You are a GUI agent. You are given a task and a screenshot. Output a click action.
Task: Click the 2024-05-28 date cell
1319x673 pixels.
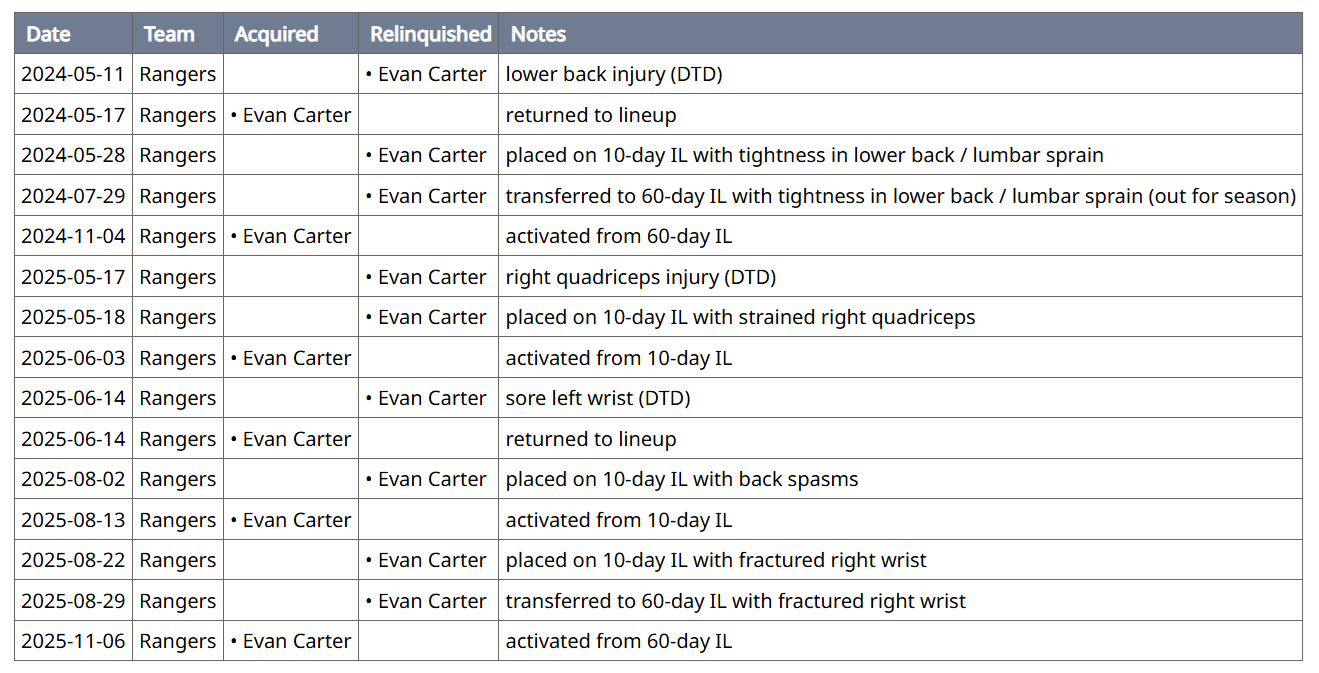73,155
